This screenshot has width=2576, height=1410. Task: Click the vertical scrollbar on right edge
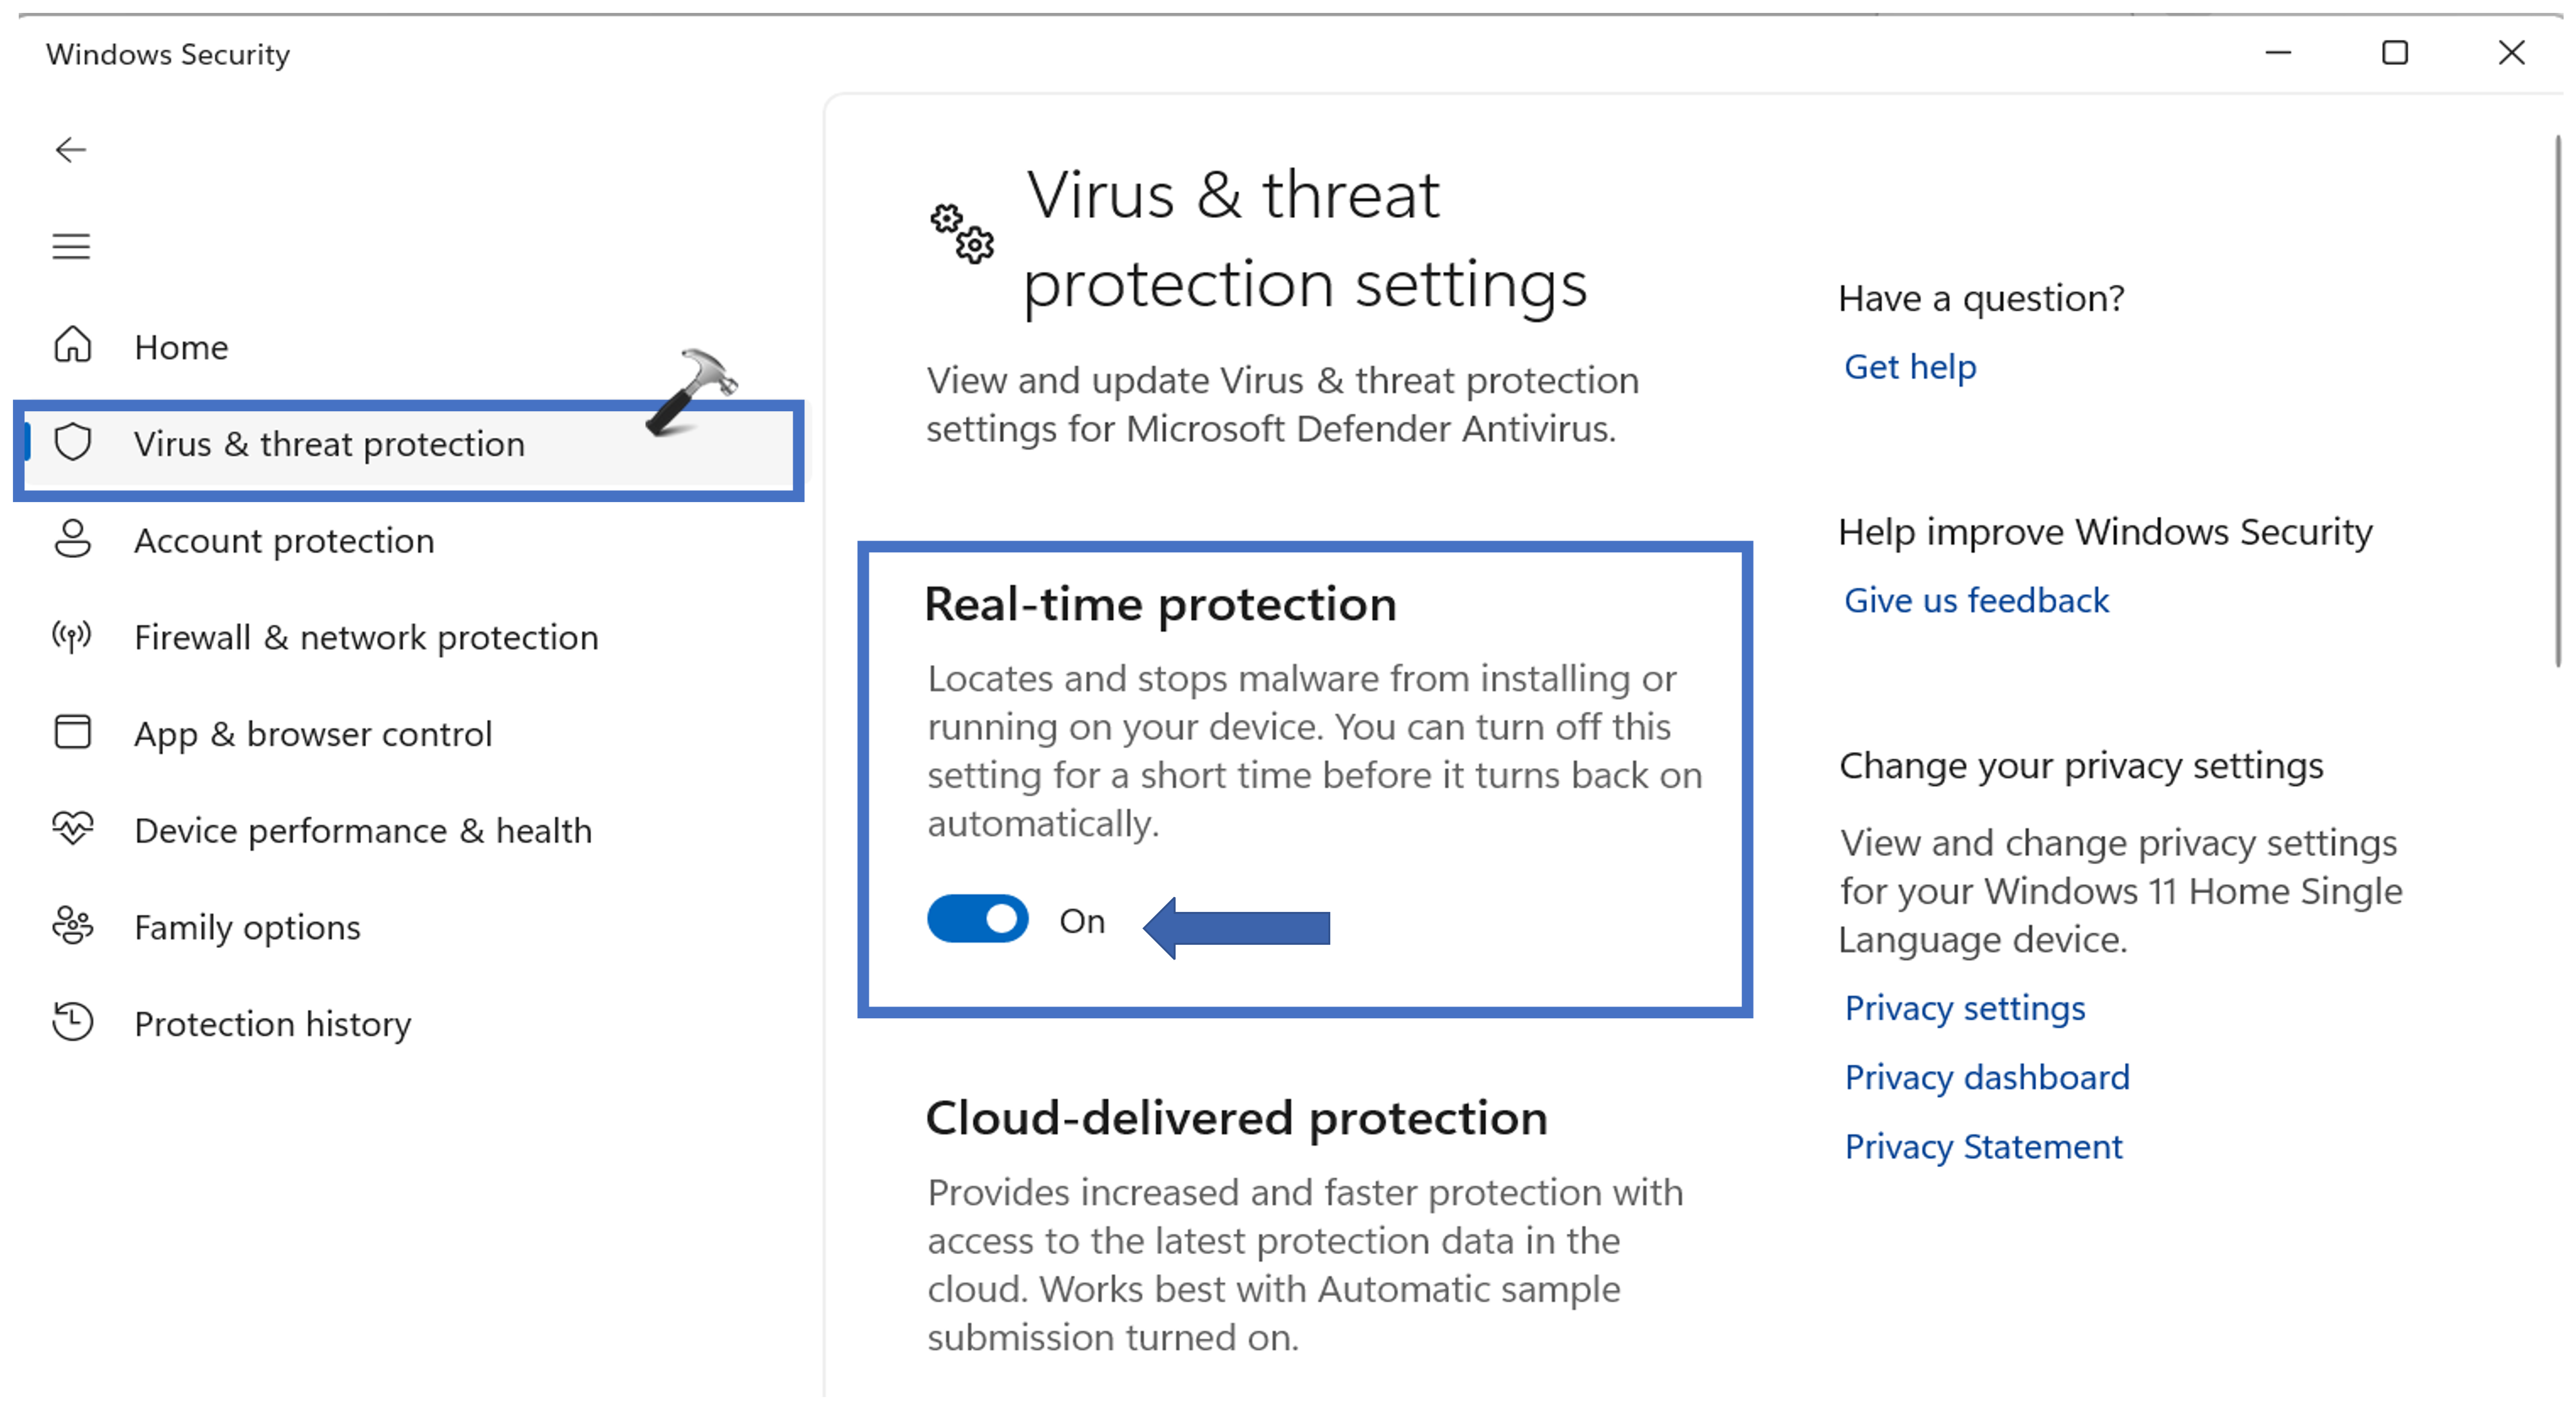coord(2557,400)
